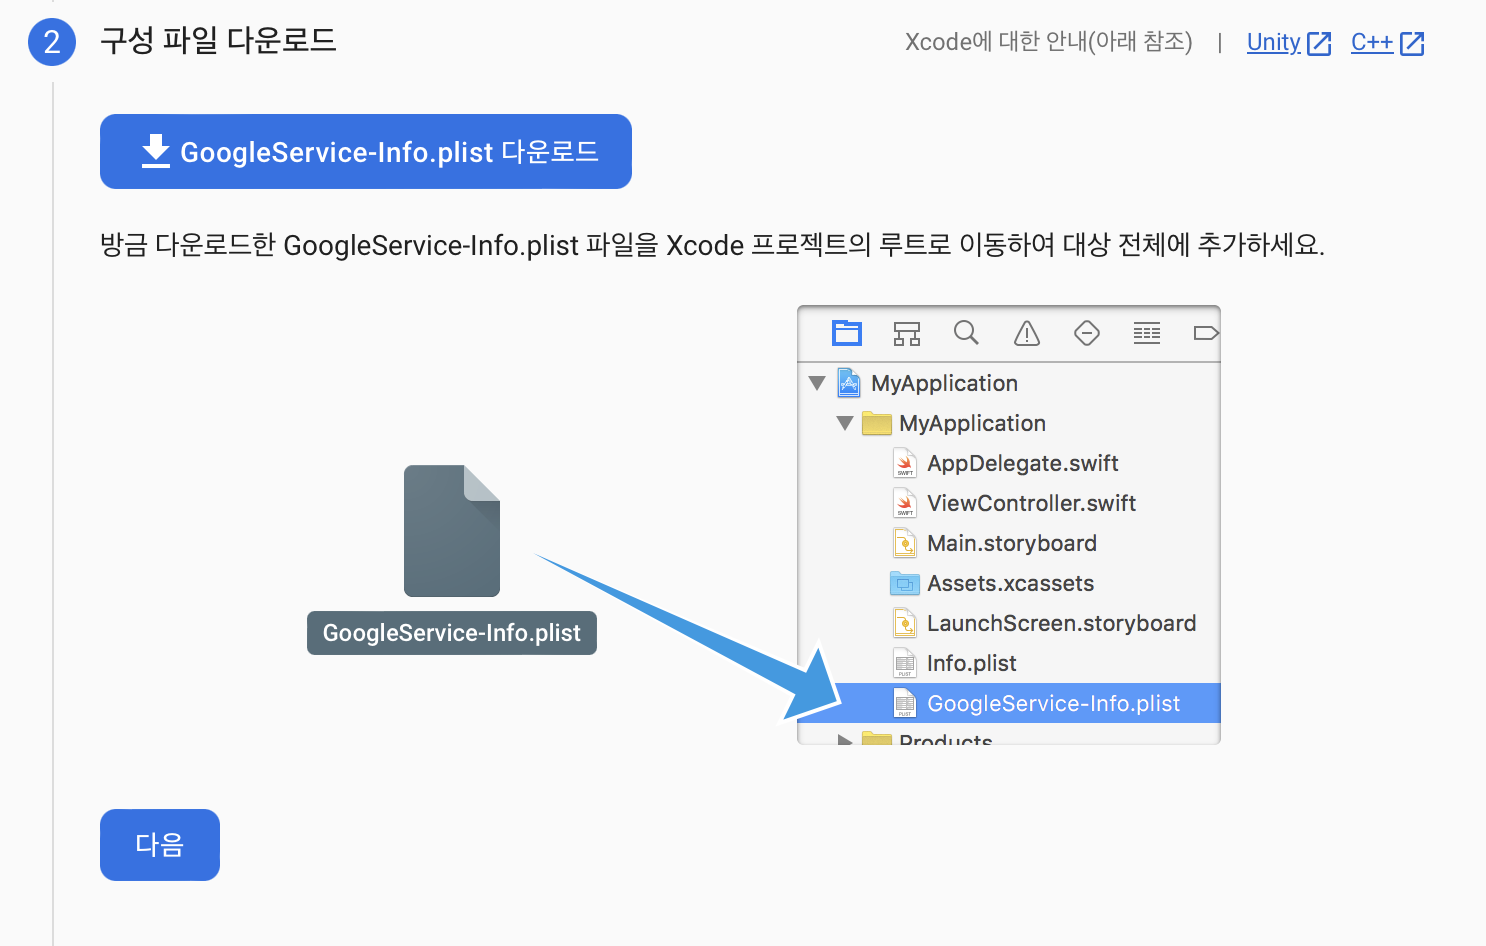The width and height of the screenshot is (1486, 946).
Task: Click the Xcode에 대한 안내(아래 참조) text
Action: point(1049,42)
